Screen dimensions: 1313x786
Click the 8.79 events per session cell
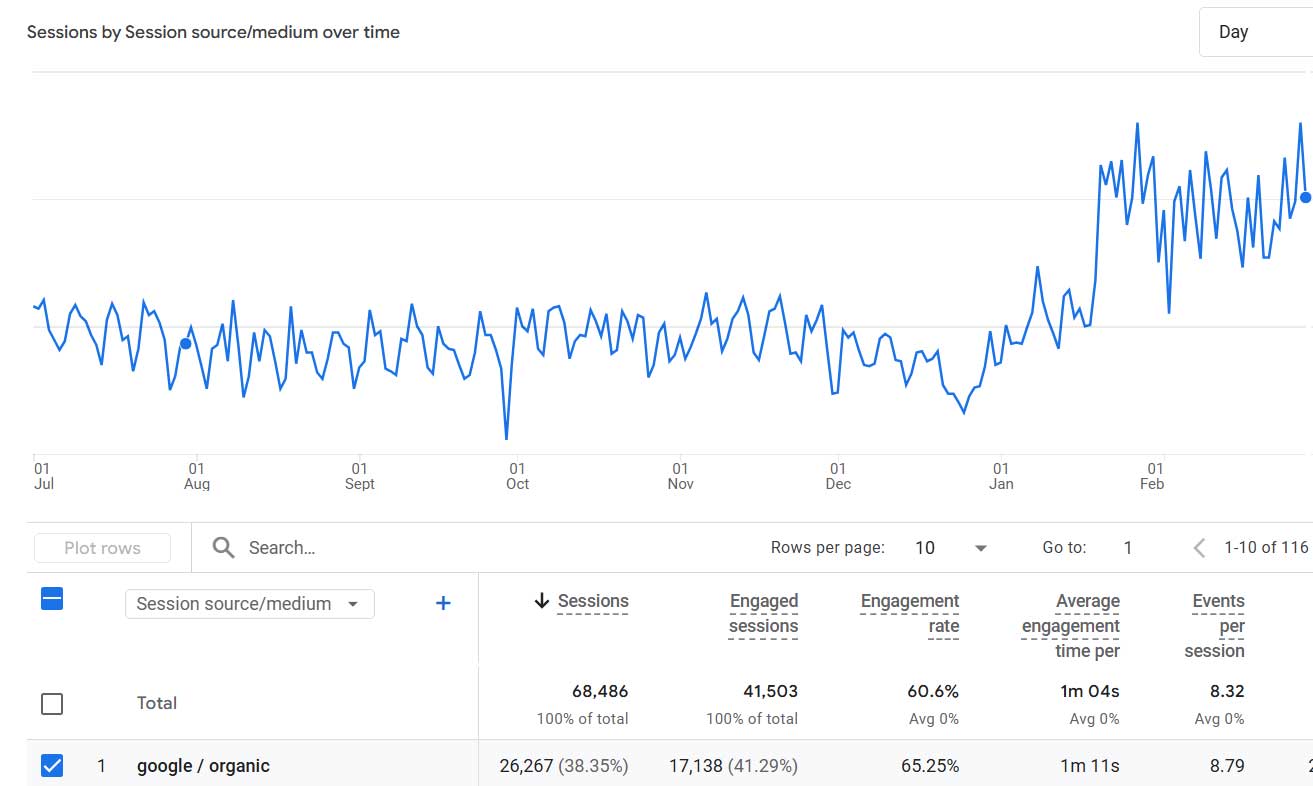[1227, 766]
